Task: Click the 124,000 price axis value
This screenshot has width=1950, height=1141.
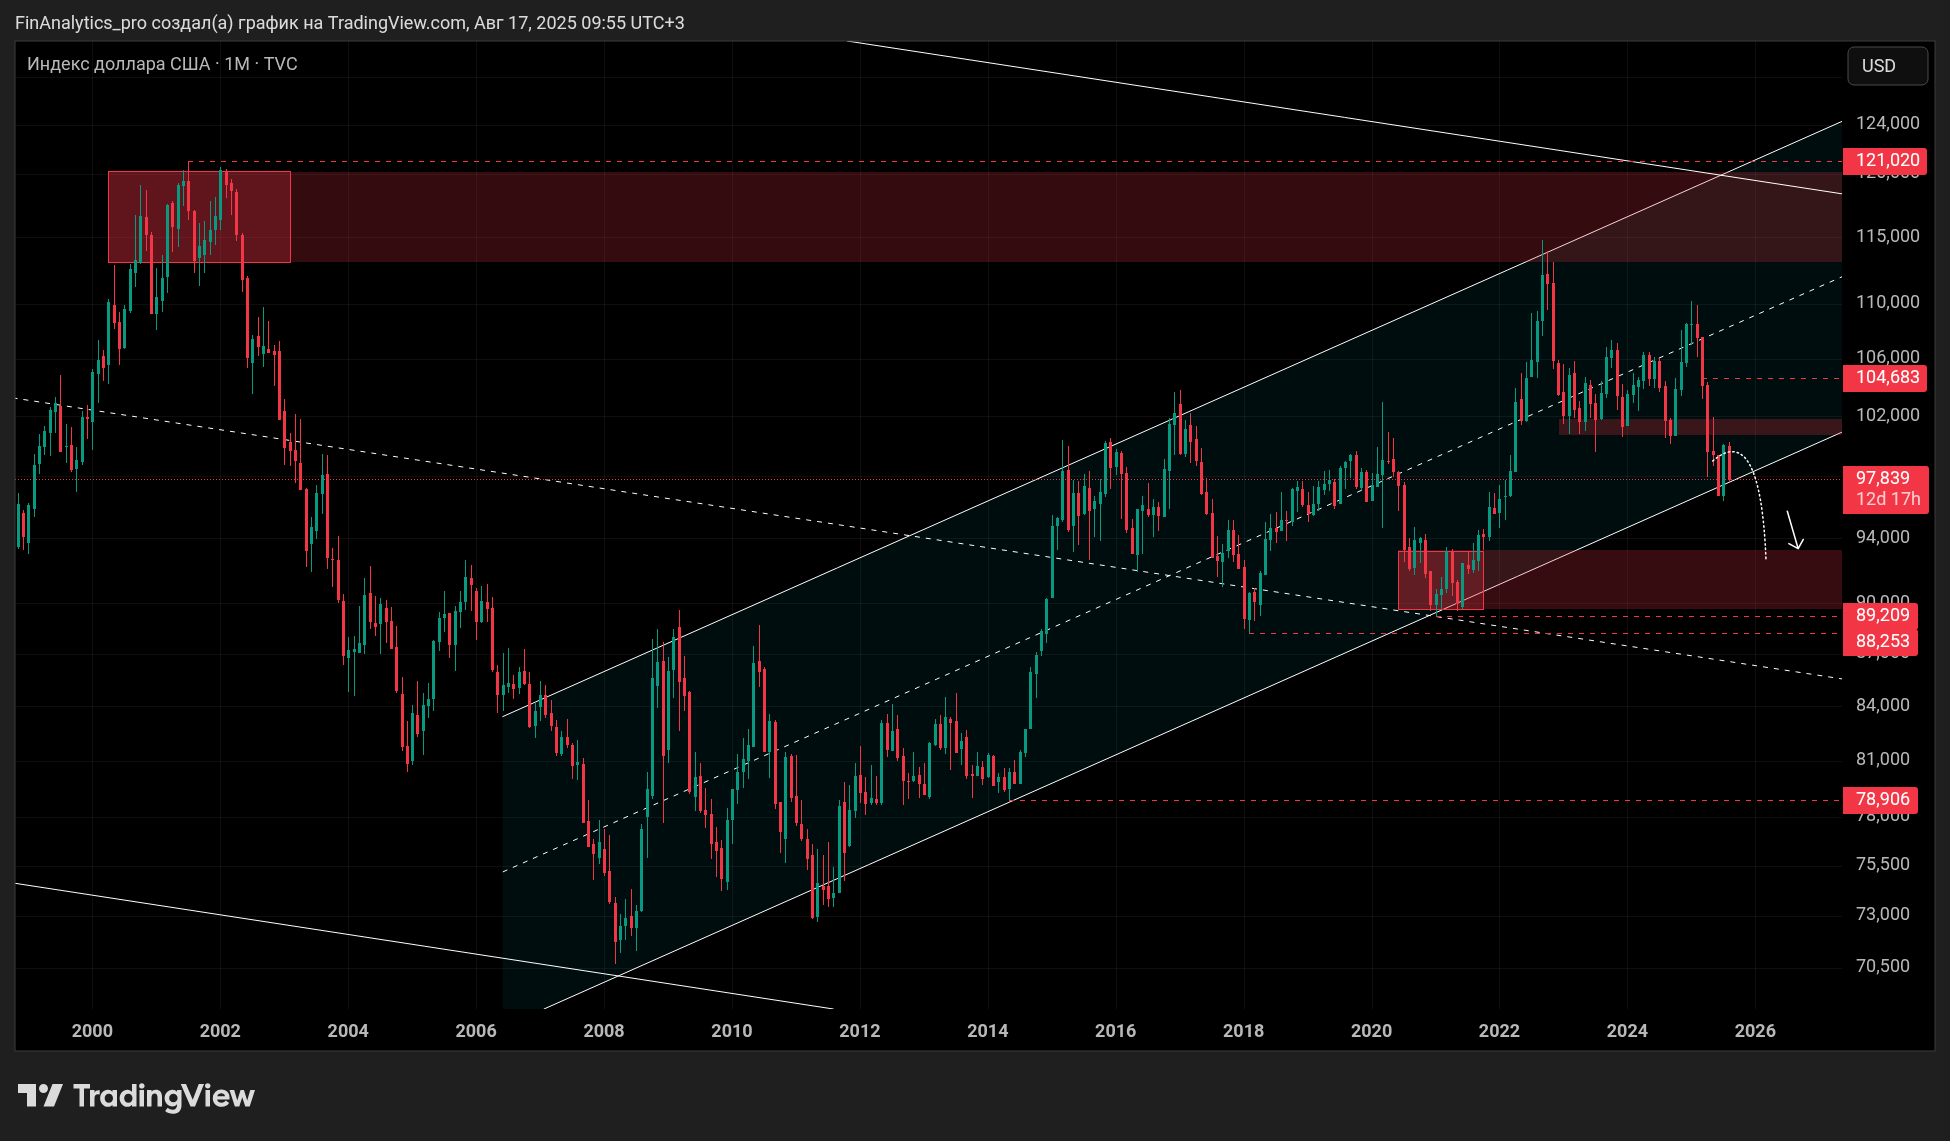Action: pos(1888,123)
